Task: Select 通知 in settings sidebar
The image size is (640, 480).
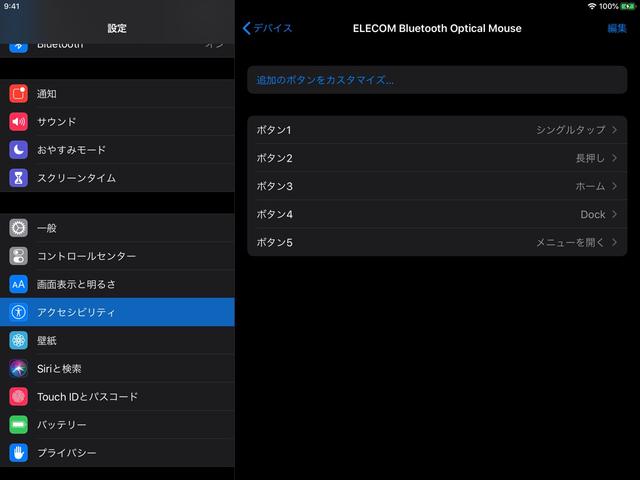Action: [117, 93]
